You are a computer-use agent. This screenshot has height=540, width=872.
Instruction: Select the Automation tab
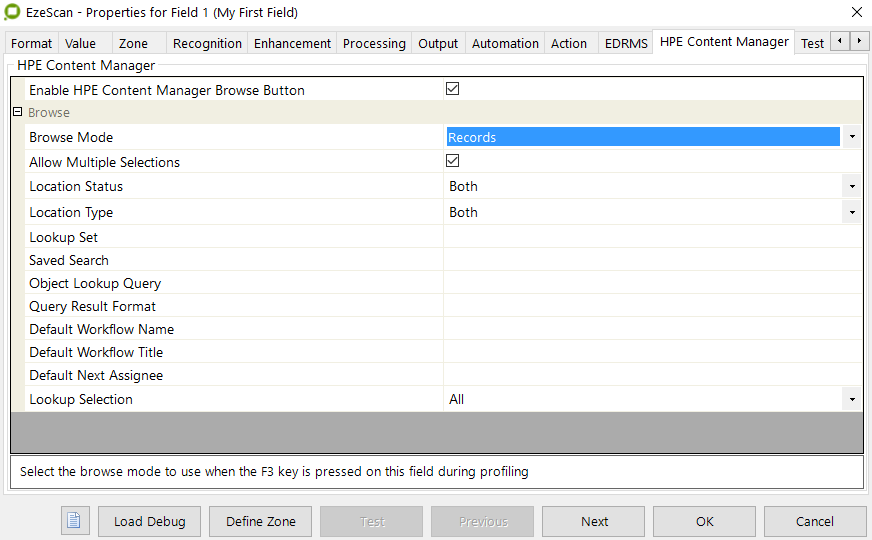coord(505,43)
